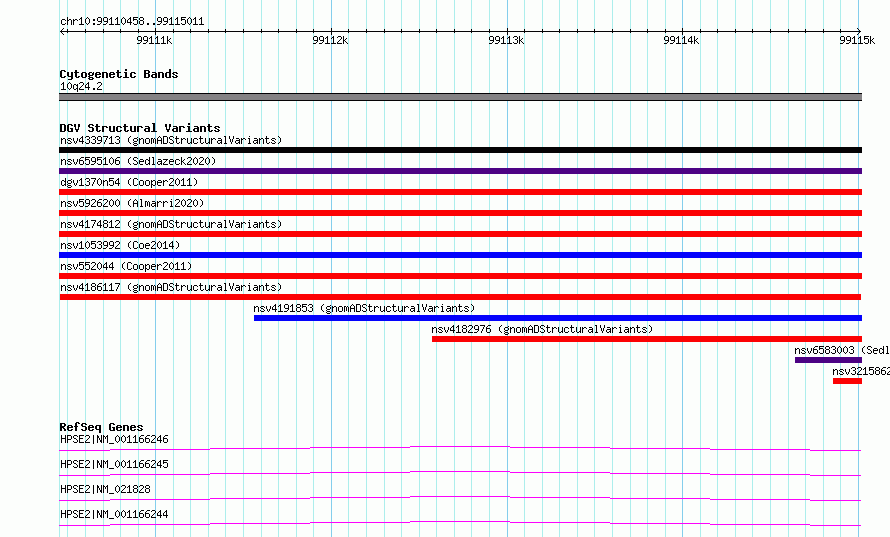This screenshot has width=890, height=537.
Task: Click the gray 10q24.2 cytogenetic band bar
Action: 460,97
